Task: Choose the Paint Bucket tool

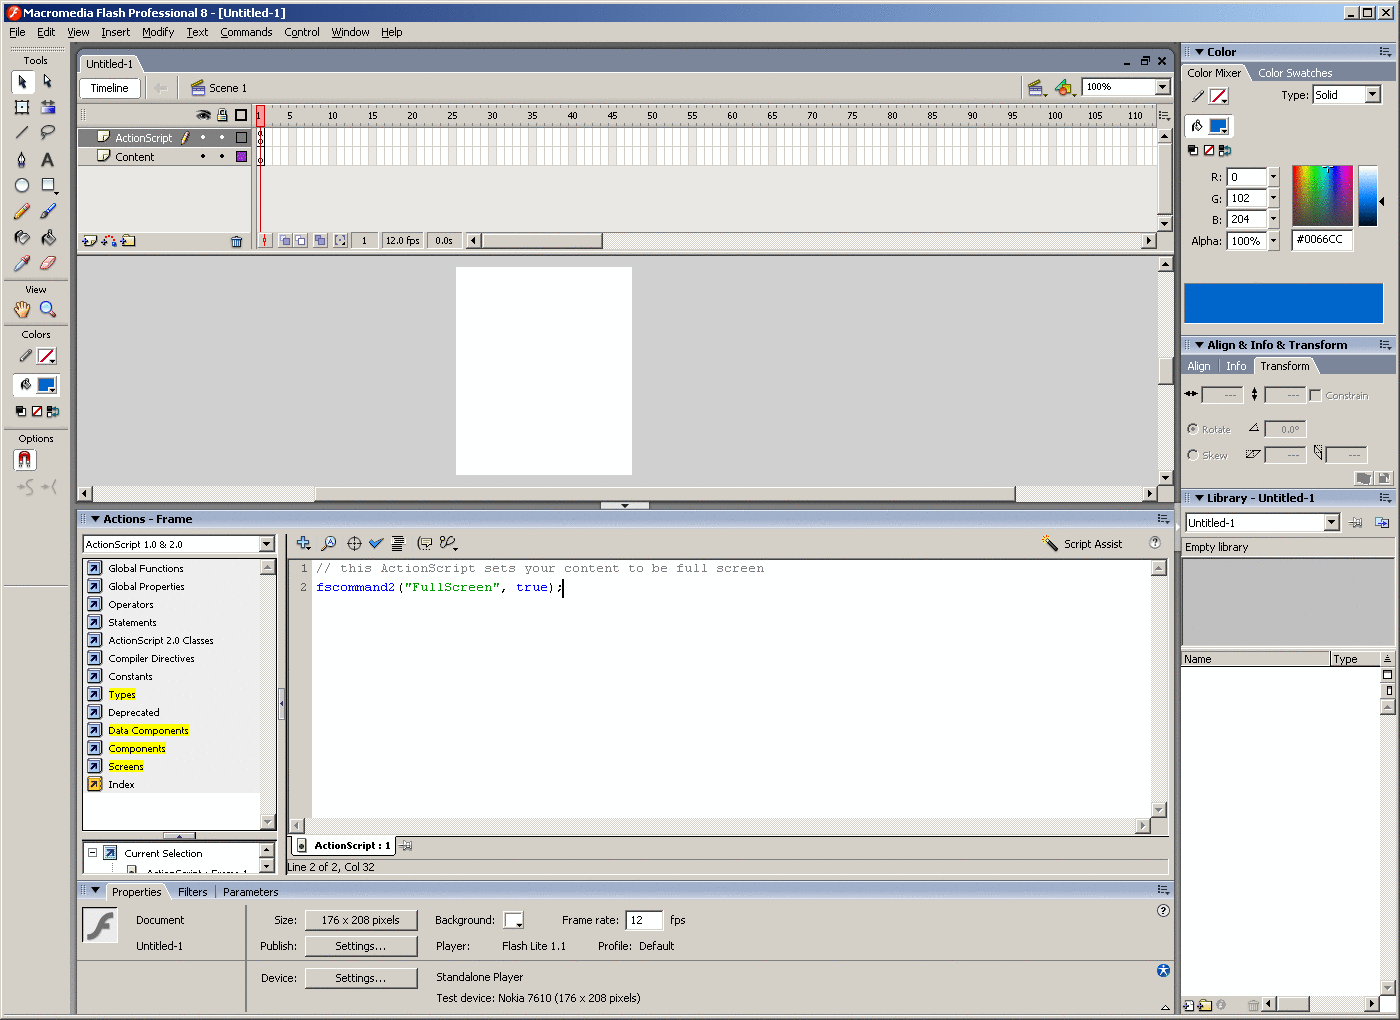Action: (47, 237)
